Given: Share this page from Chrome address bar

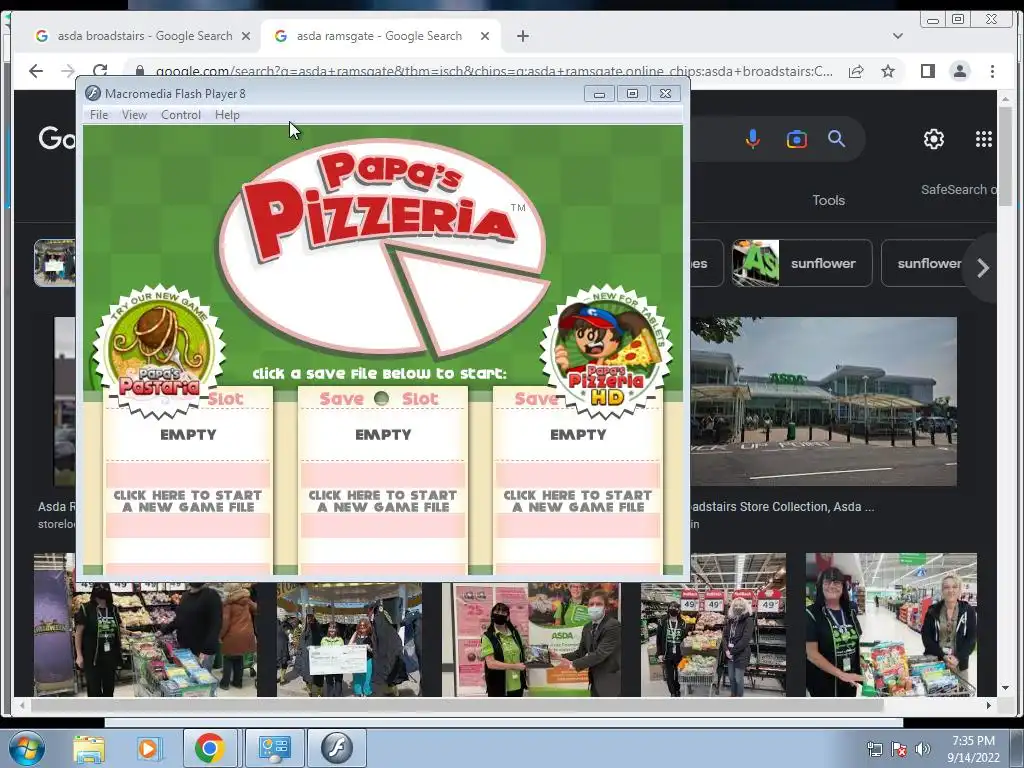Looking at the screenshot, I should tap(856, 71).
